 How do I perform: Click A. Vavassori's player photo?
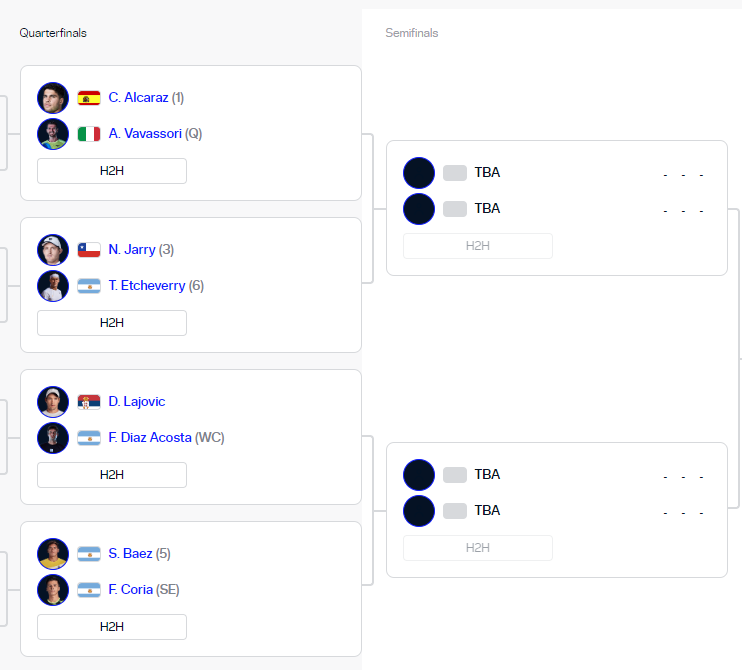click(53, 134)
